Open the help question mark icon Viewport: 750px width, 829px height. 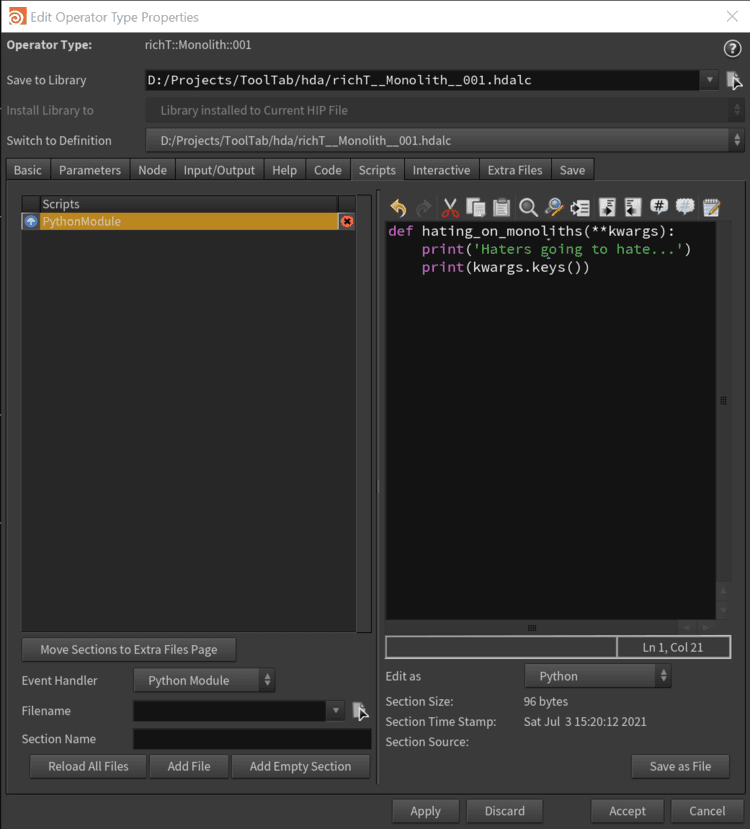click(x=731, y=48)
